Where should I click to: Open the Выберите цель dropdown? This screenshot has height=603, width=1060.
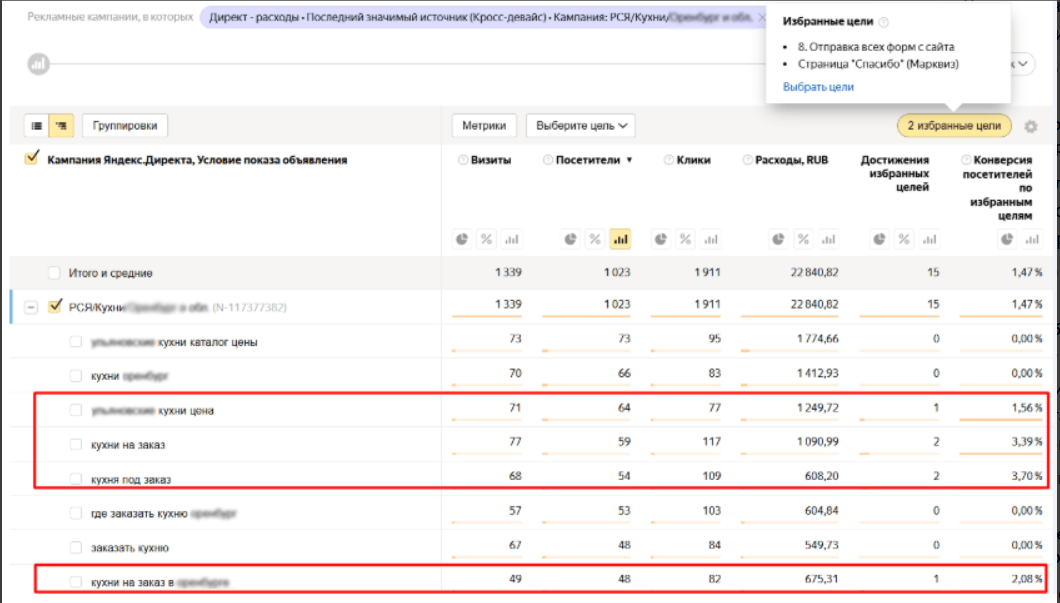coord(581,126)
